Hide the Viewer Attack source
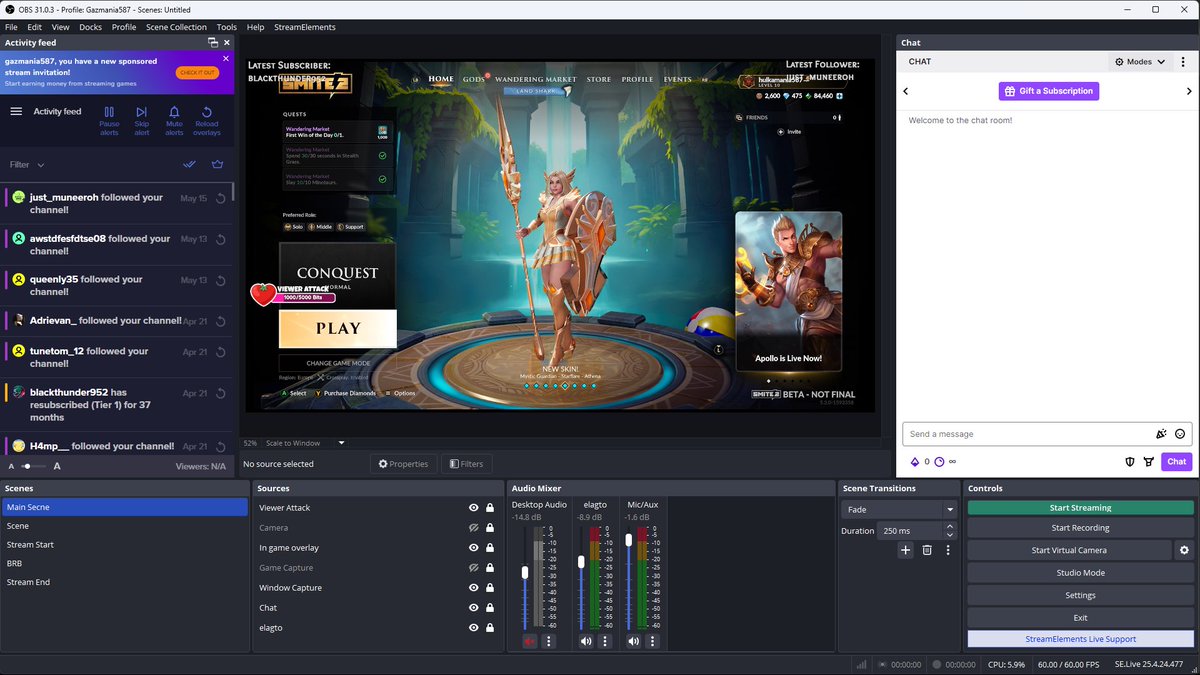This screenshot has height=675, width=1200. (x=474, y=508)
